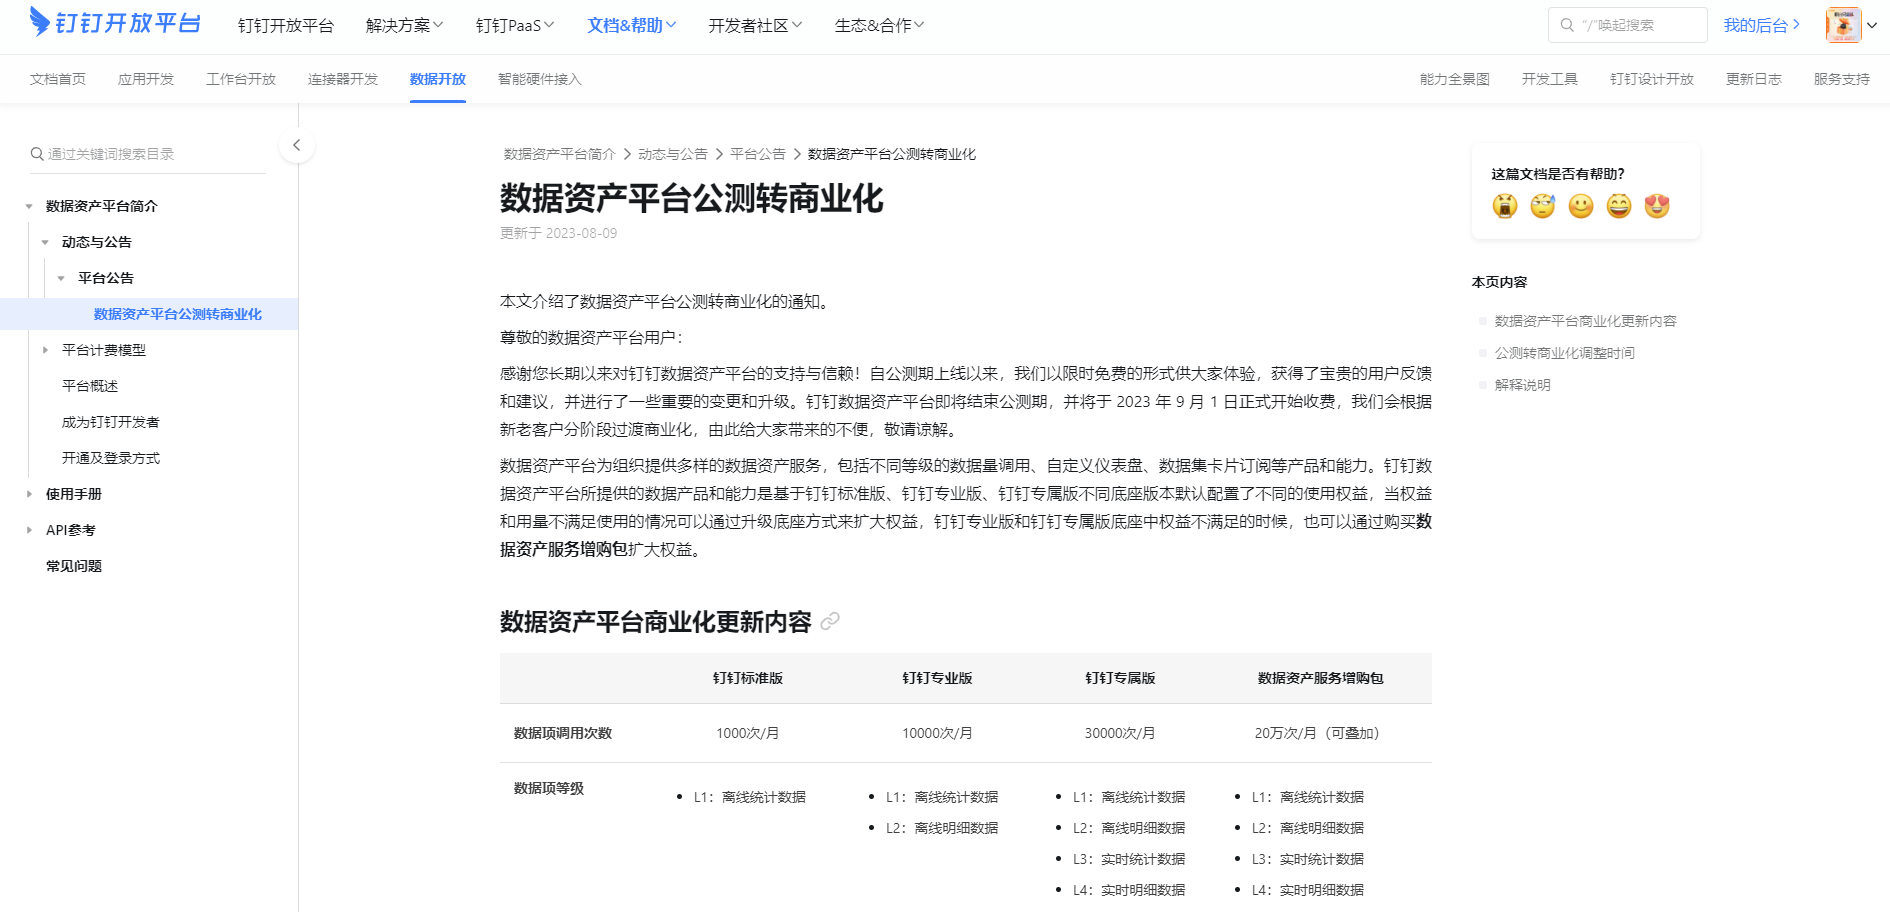Viewport: 1890px width, 912px height.
Task: Click breadcrumb 数据资产平台简介
Action: pos(560,154)
